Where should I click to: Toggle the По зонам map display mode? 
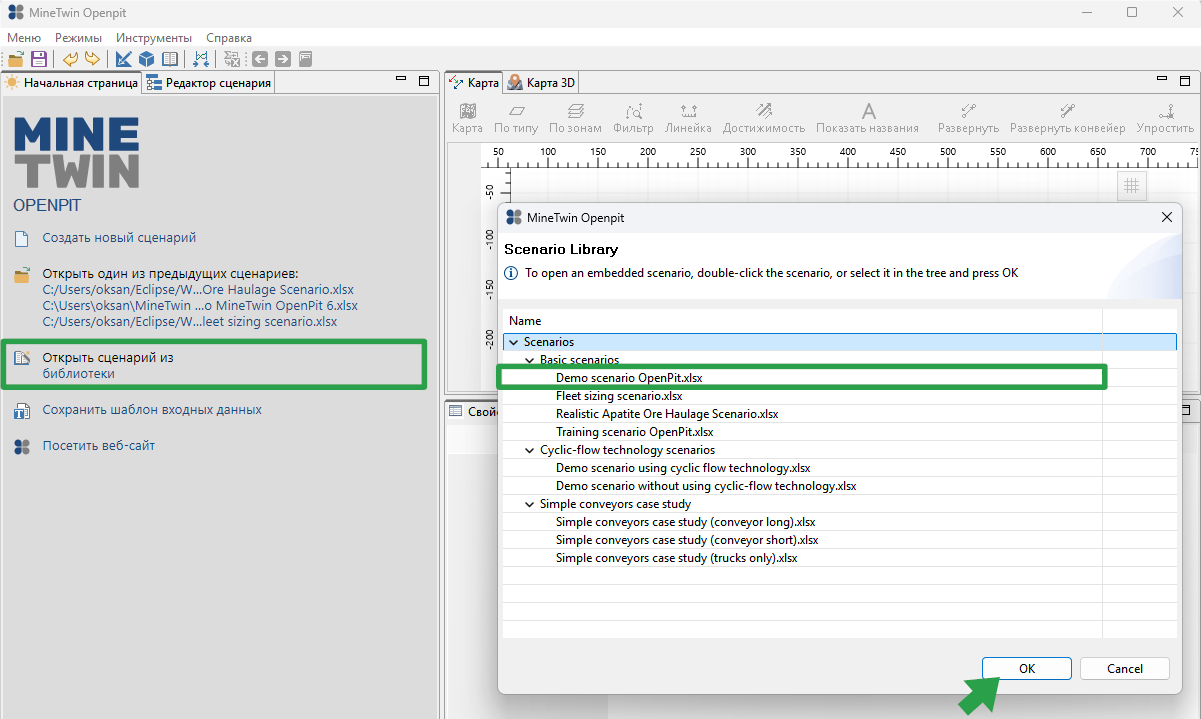[x=575, y=119]
